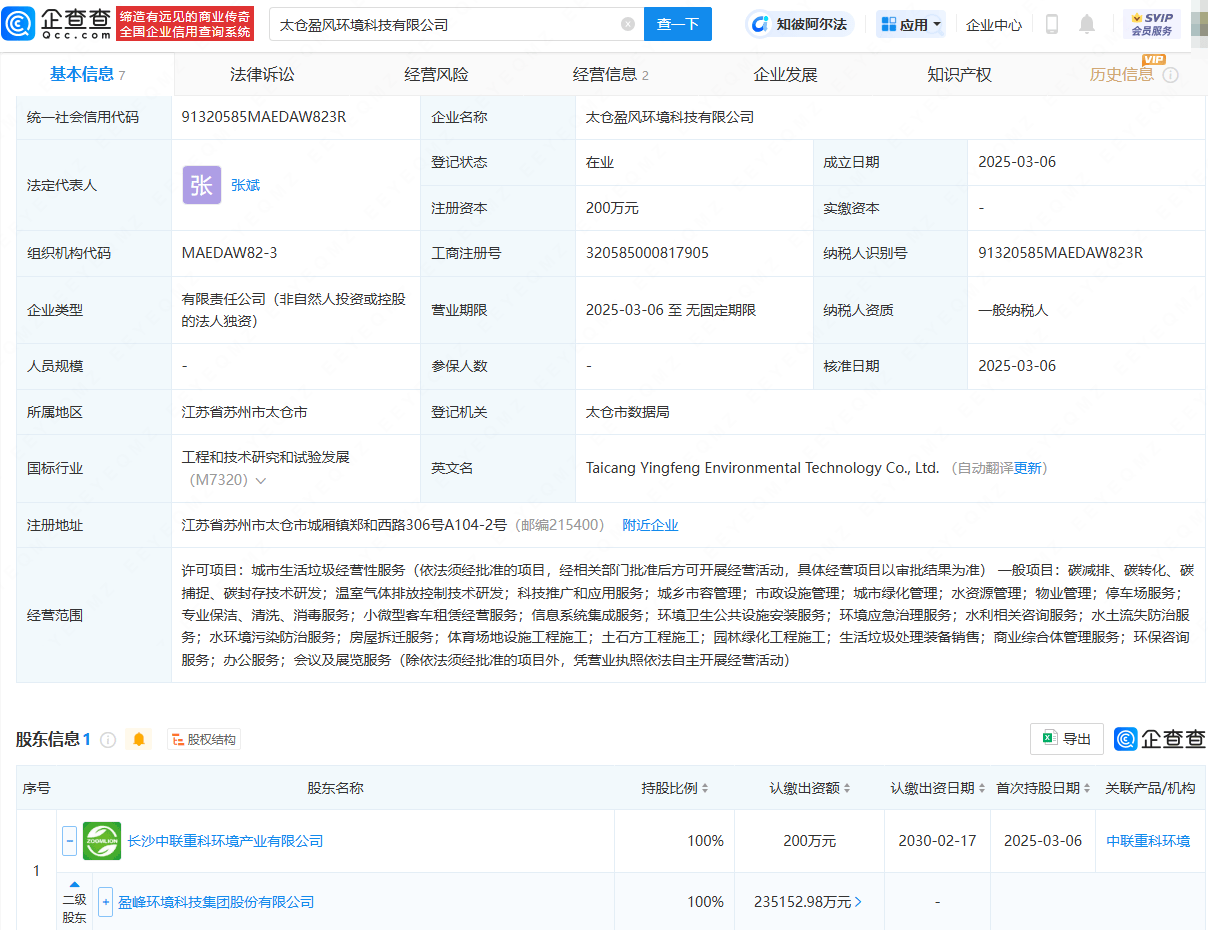Export shareholder info with 导出 button
Viewport: 1208px width, 930px height.
point(1067,739)
